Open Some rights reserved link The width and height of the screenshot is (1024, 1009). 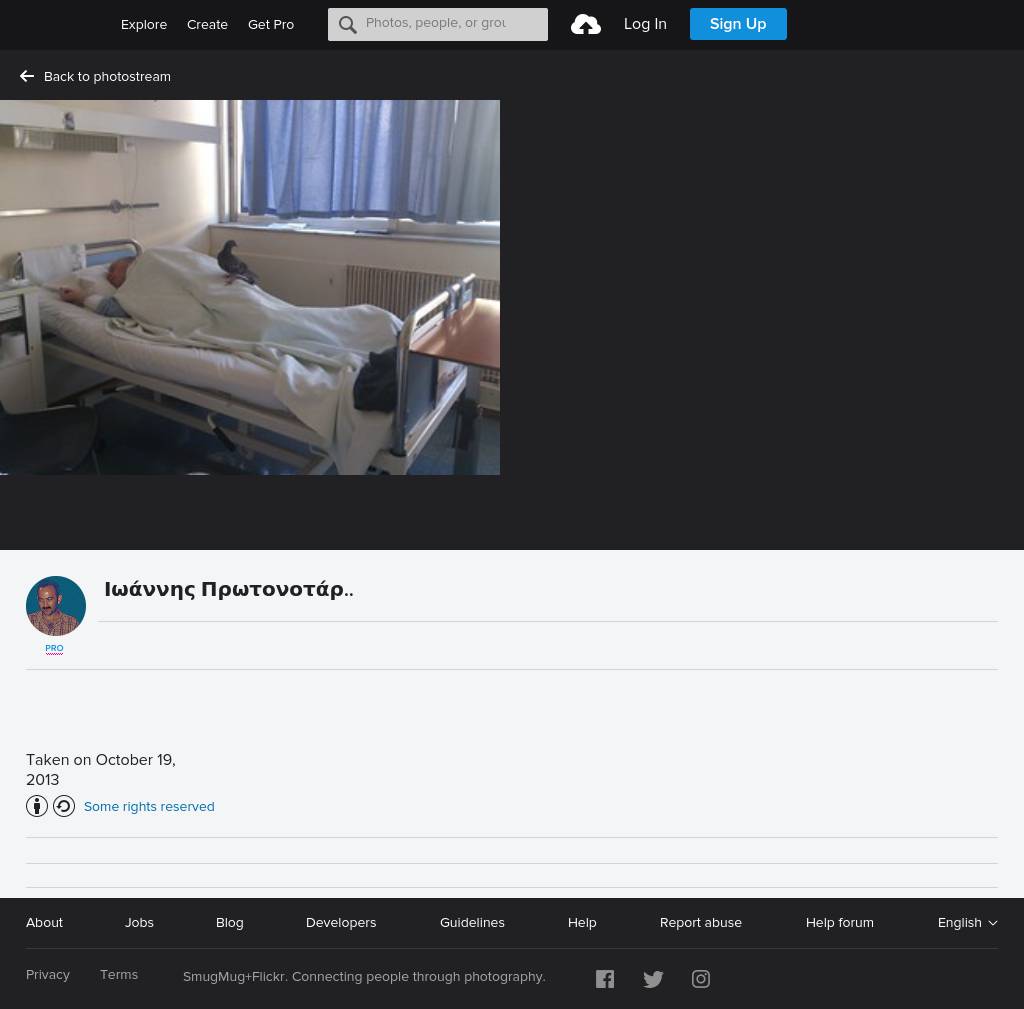[x=149, y=807]
